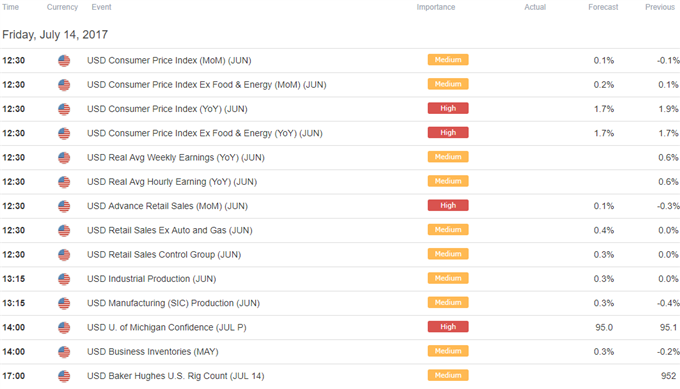The width and height of the screenshot is (680, 389).
Task: Click the Forecast column header
Action: click(x=603, y=7)
